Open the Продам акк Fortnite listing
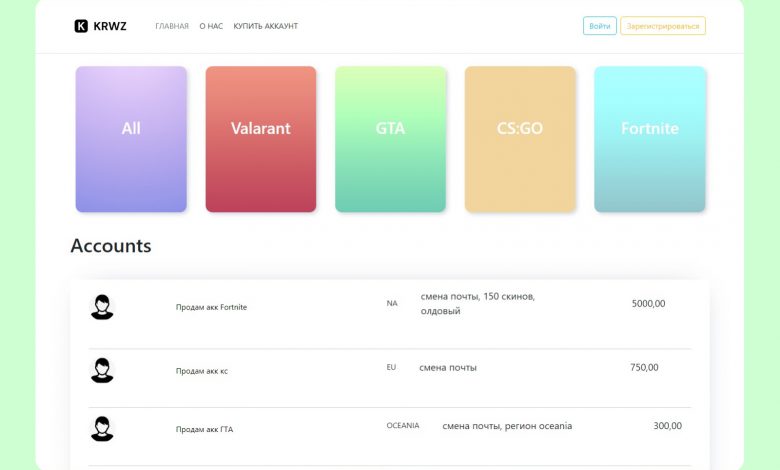Image resolution: width=780 pixels, height=470 pixels. [x=211, y=307]
